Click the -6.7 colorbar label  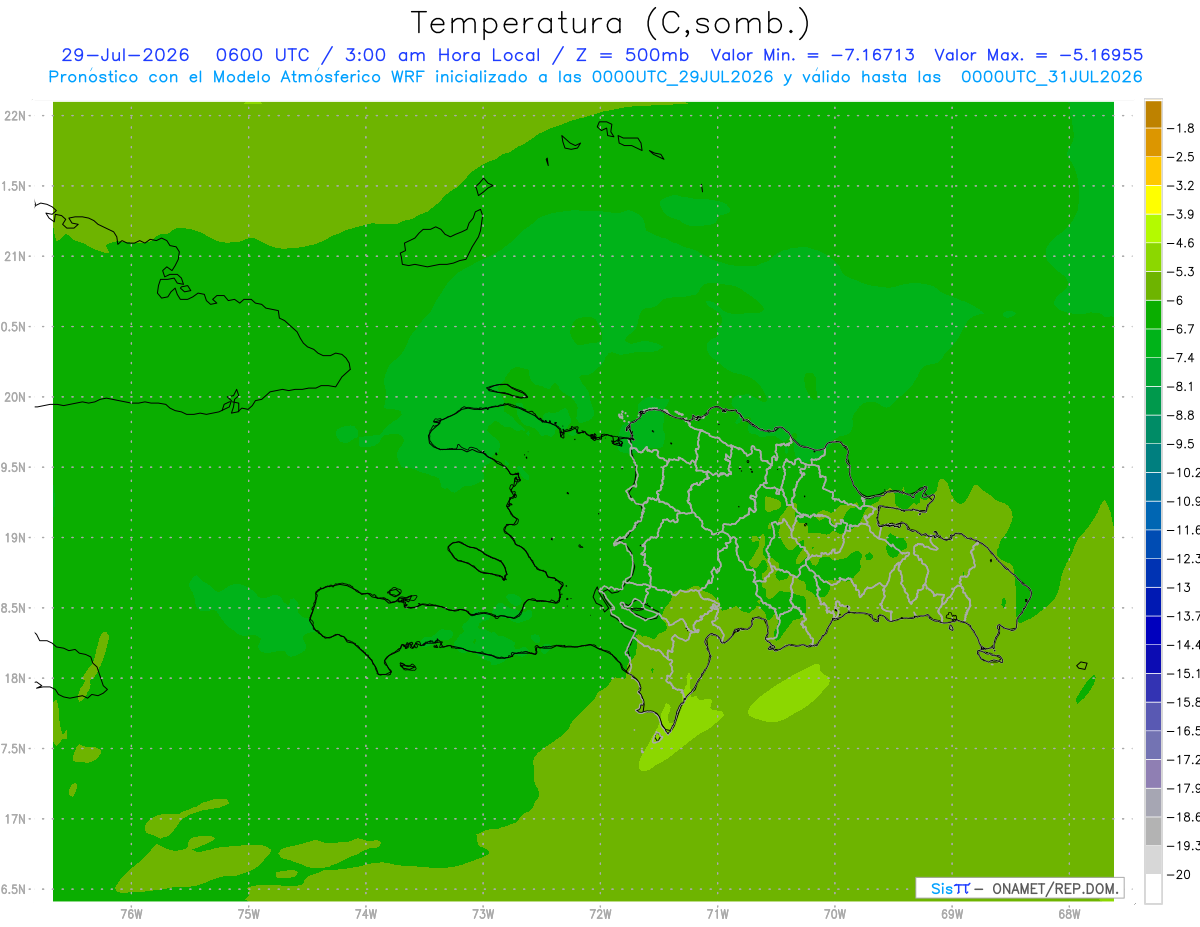(x=1181, y=329)
